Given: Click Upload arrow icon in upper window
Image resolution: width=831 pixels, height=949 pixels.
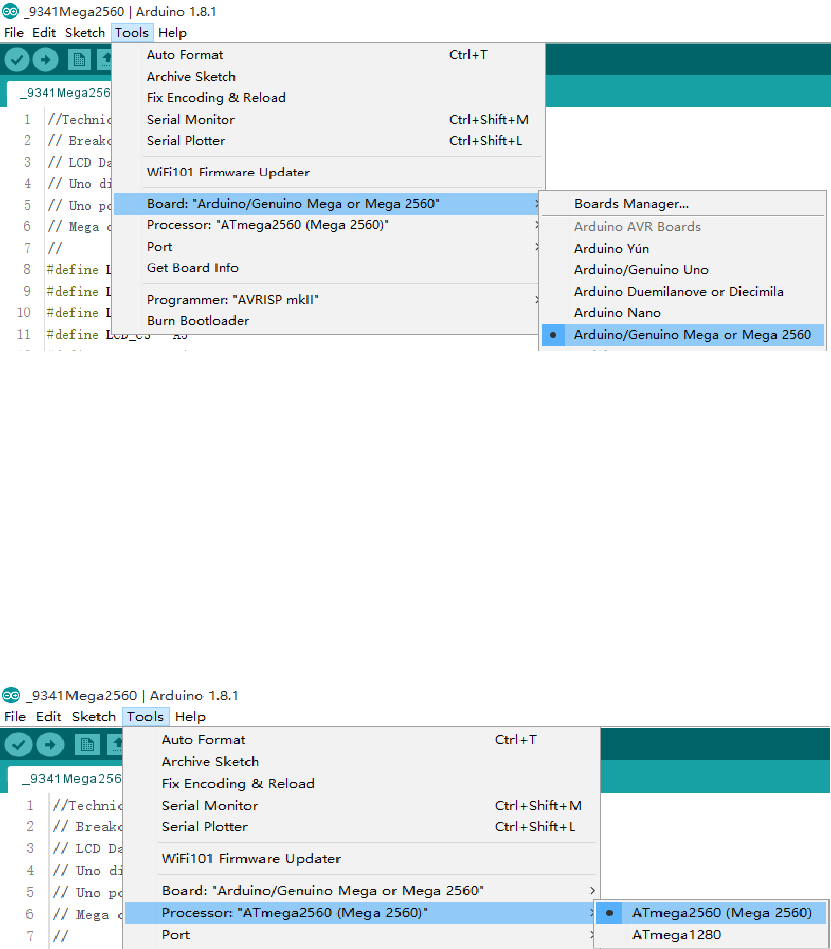Looking at the screenshot, I should [45, 59].
